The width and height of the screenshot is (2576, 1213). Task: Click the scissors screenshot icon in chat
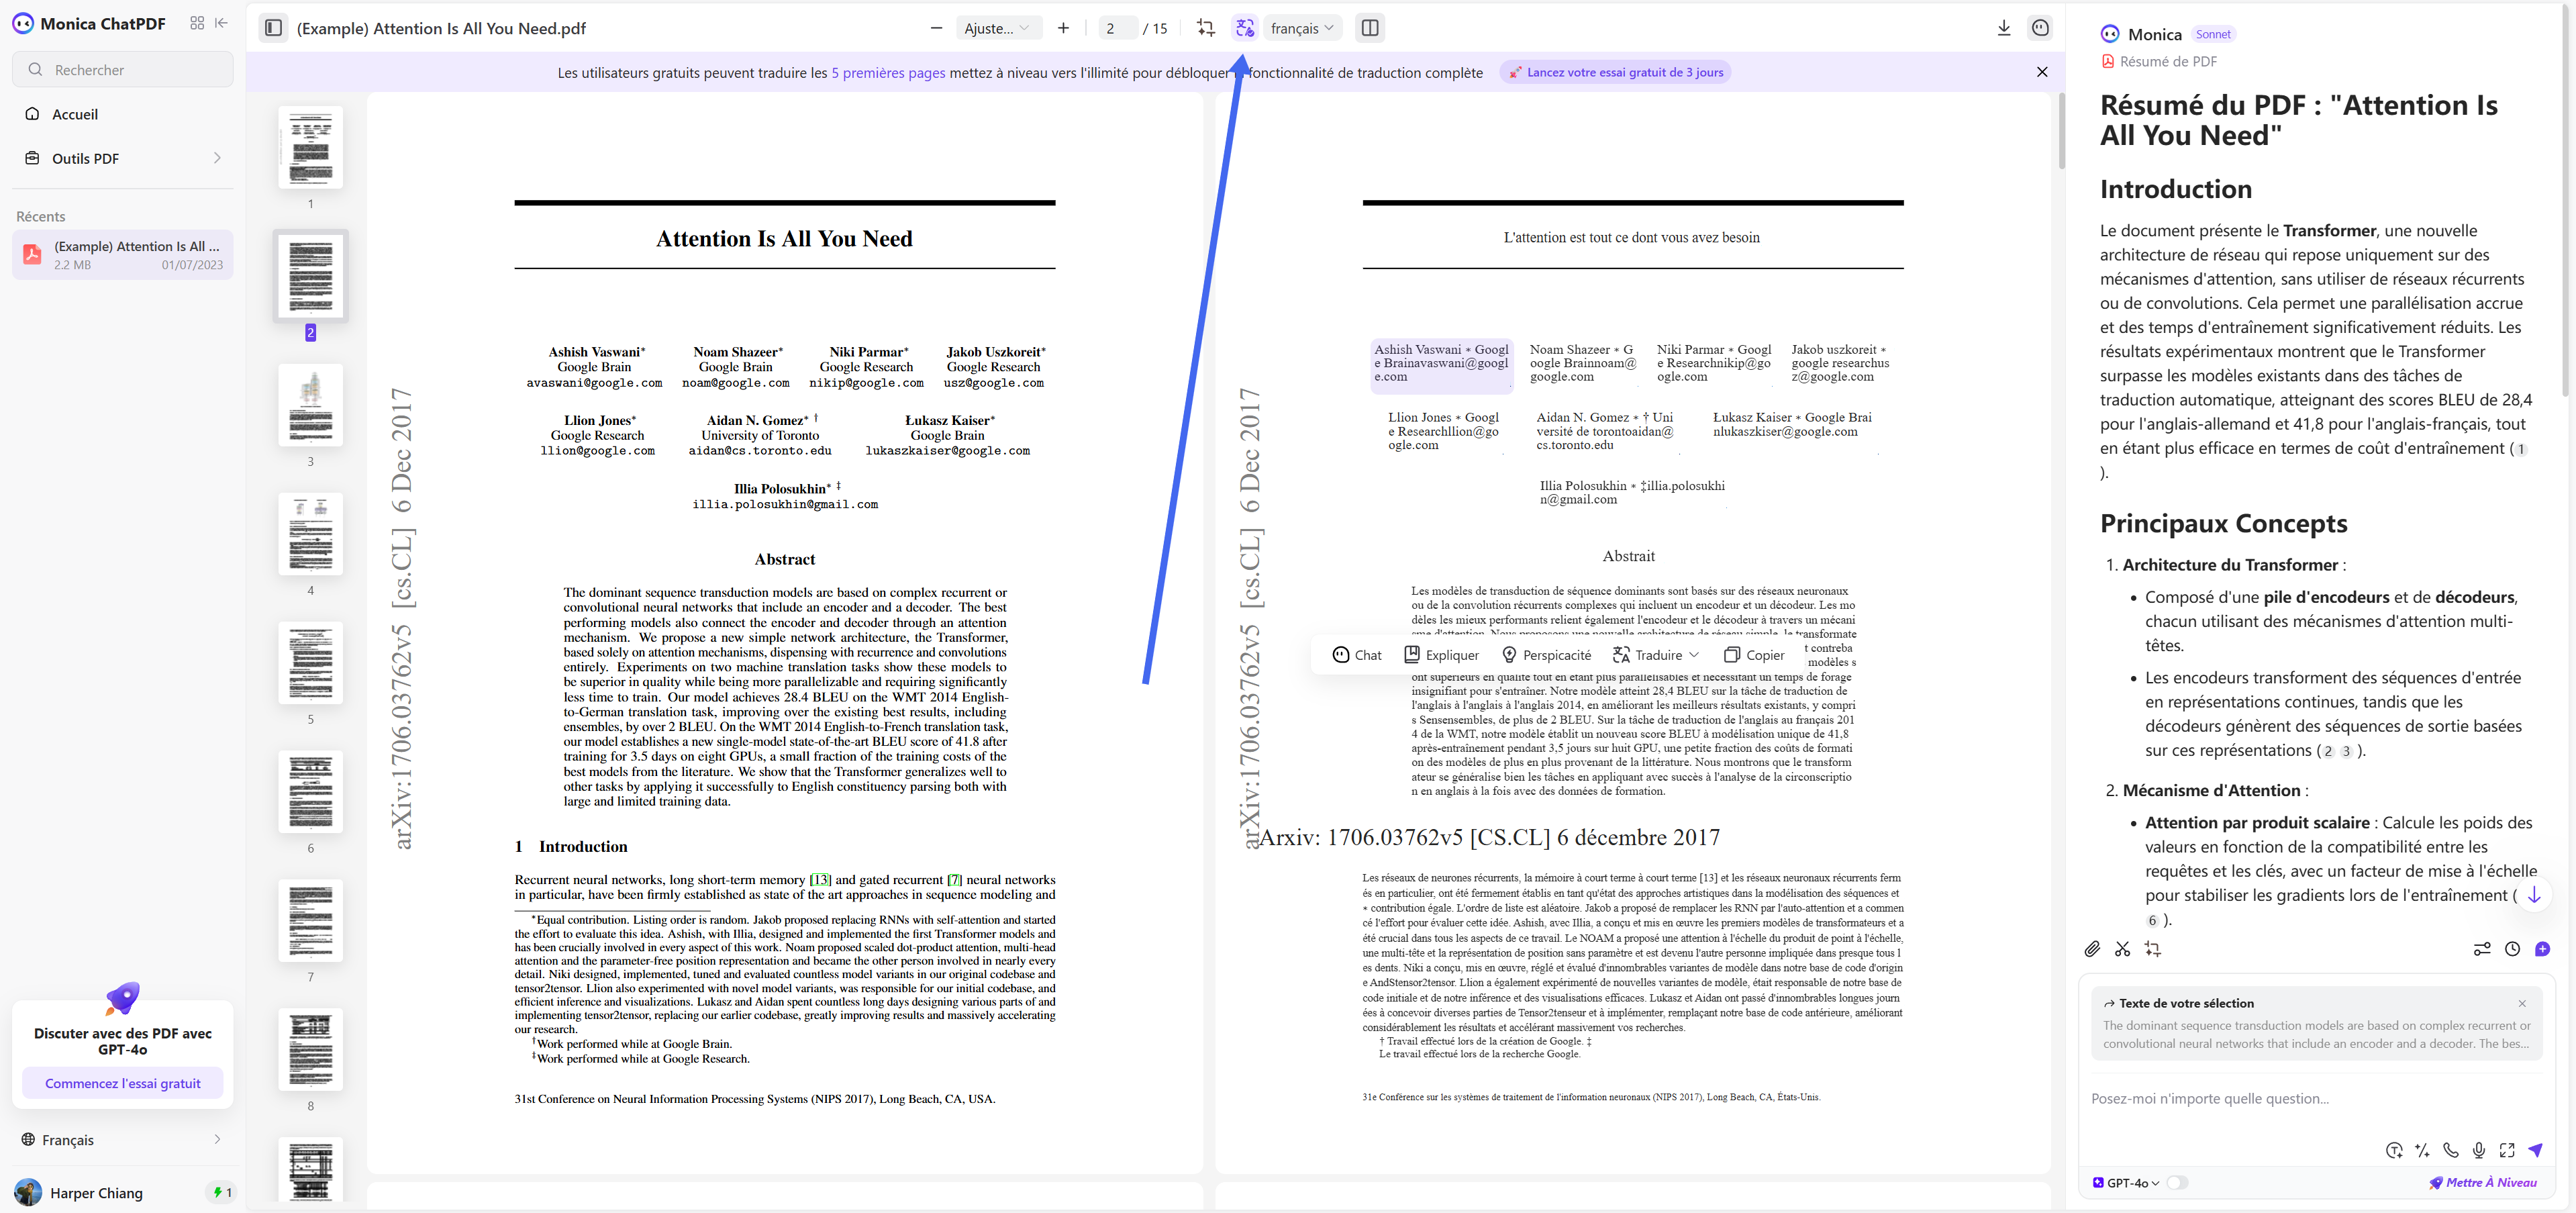(x=2122, y=949)
